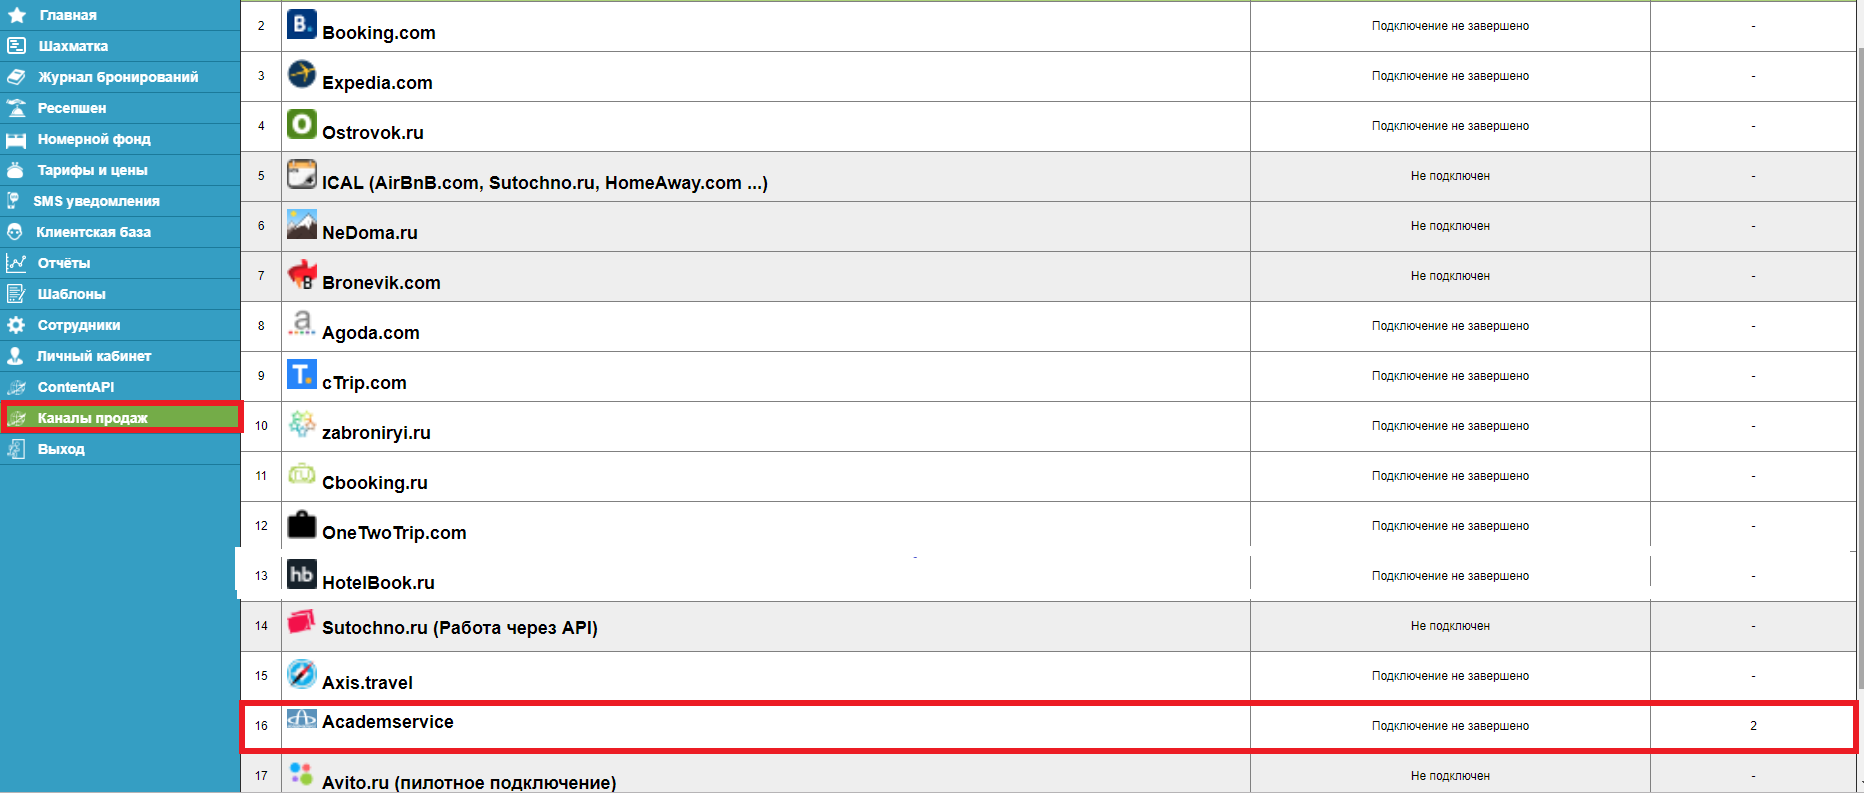Click the Клиентская база icon
Image resolution: width=1864 pixels, height=796 pixels.
pos(14,232)
